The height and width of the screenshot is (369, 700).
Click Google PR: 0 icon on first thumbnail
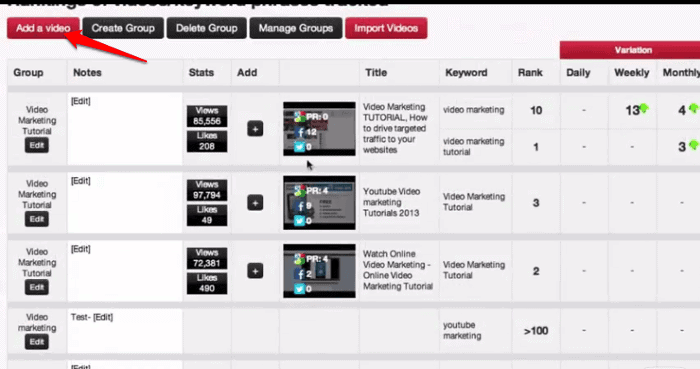point(300,117)
